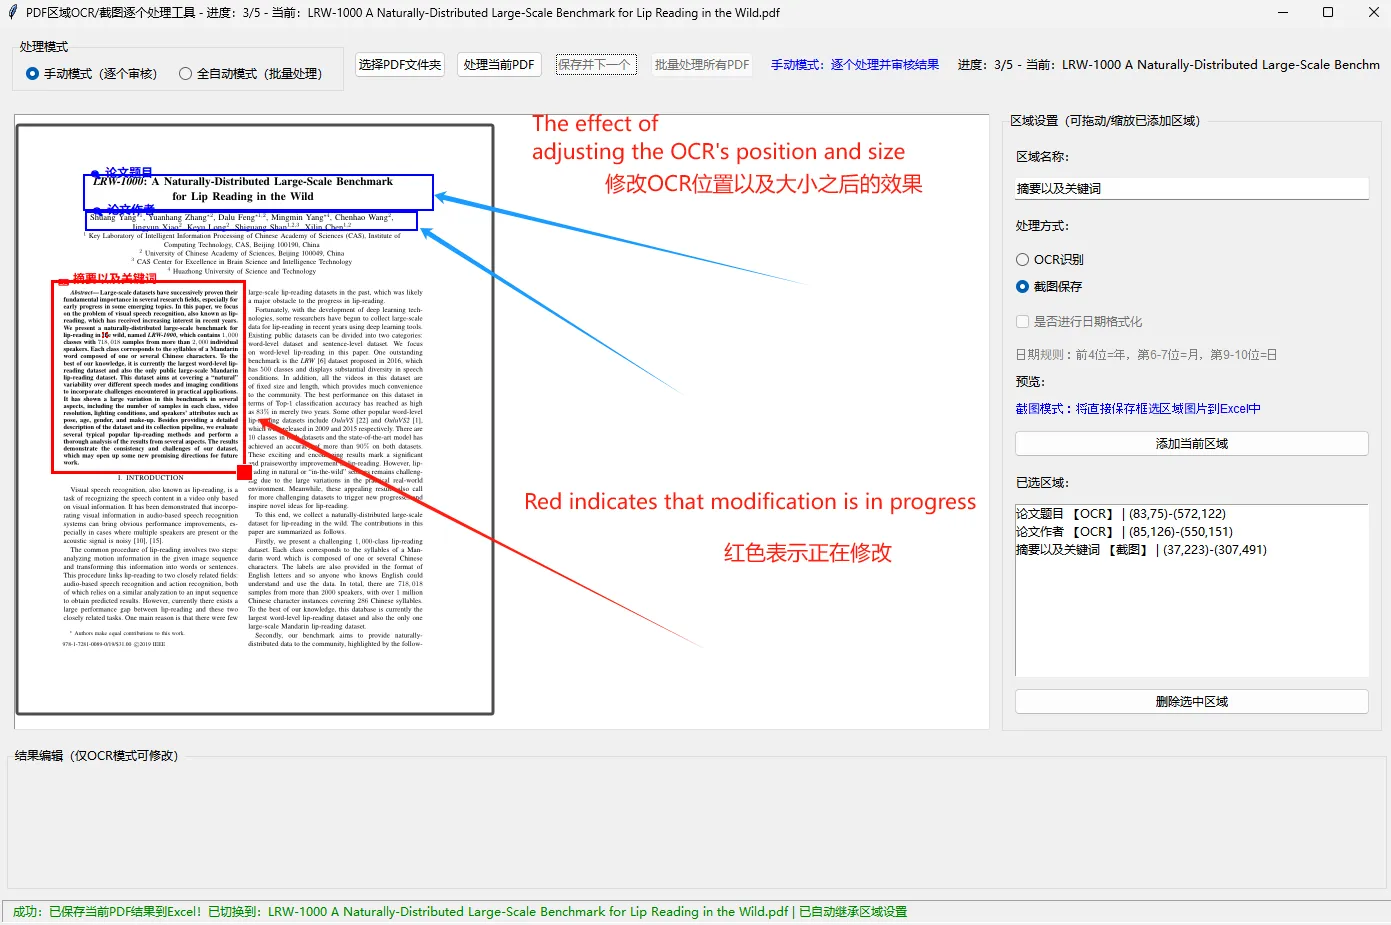Click the 选择PDF文件夹 button

click(399, 63)
